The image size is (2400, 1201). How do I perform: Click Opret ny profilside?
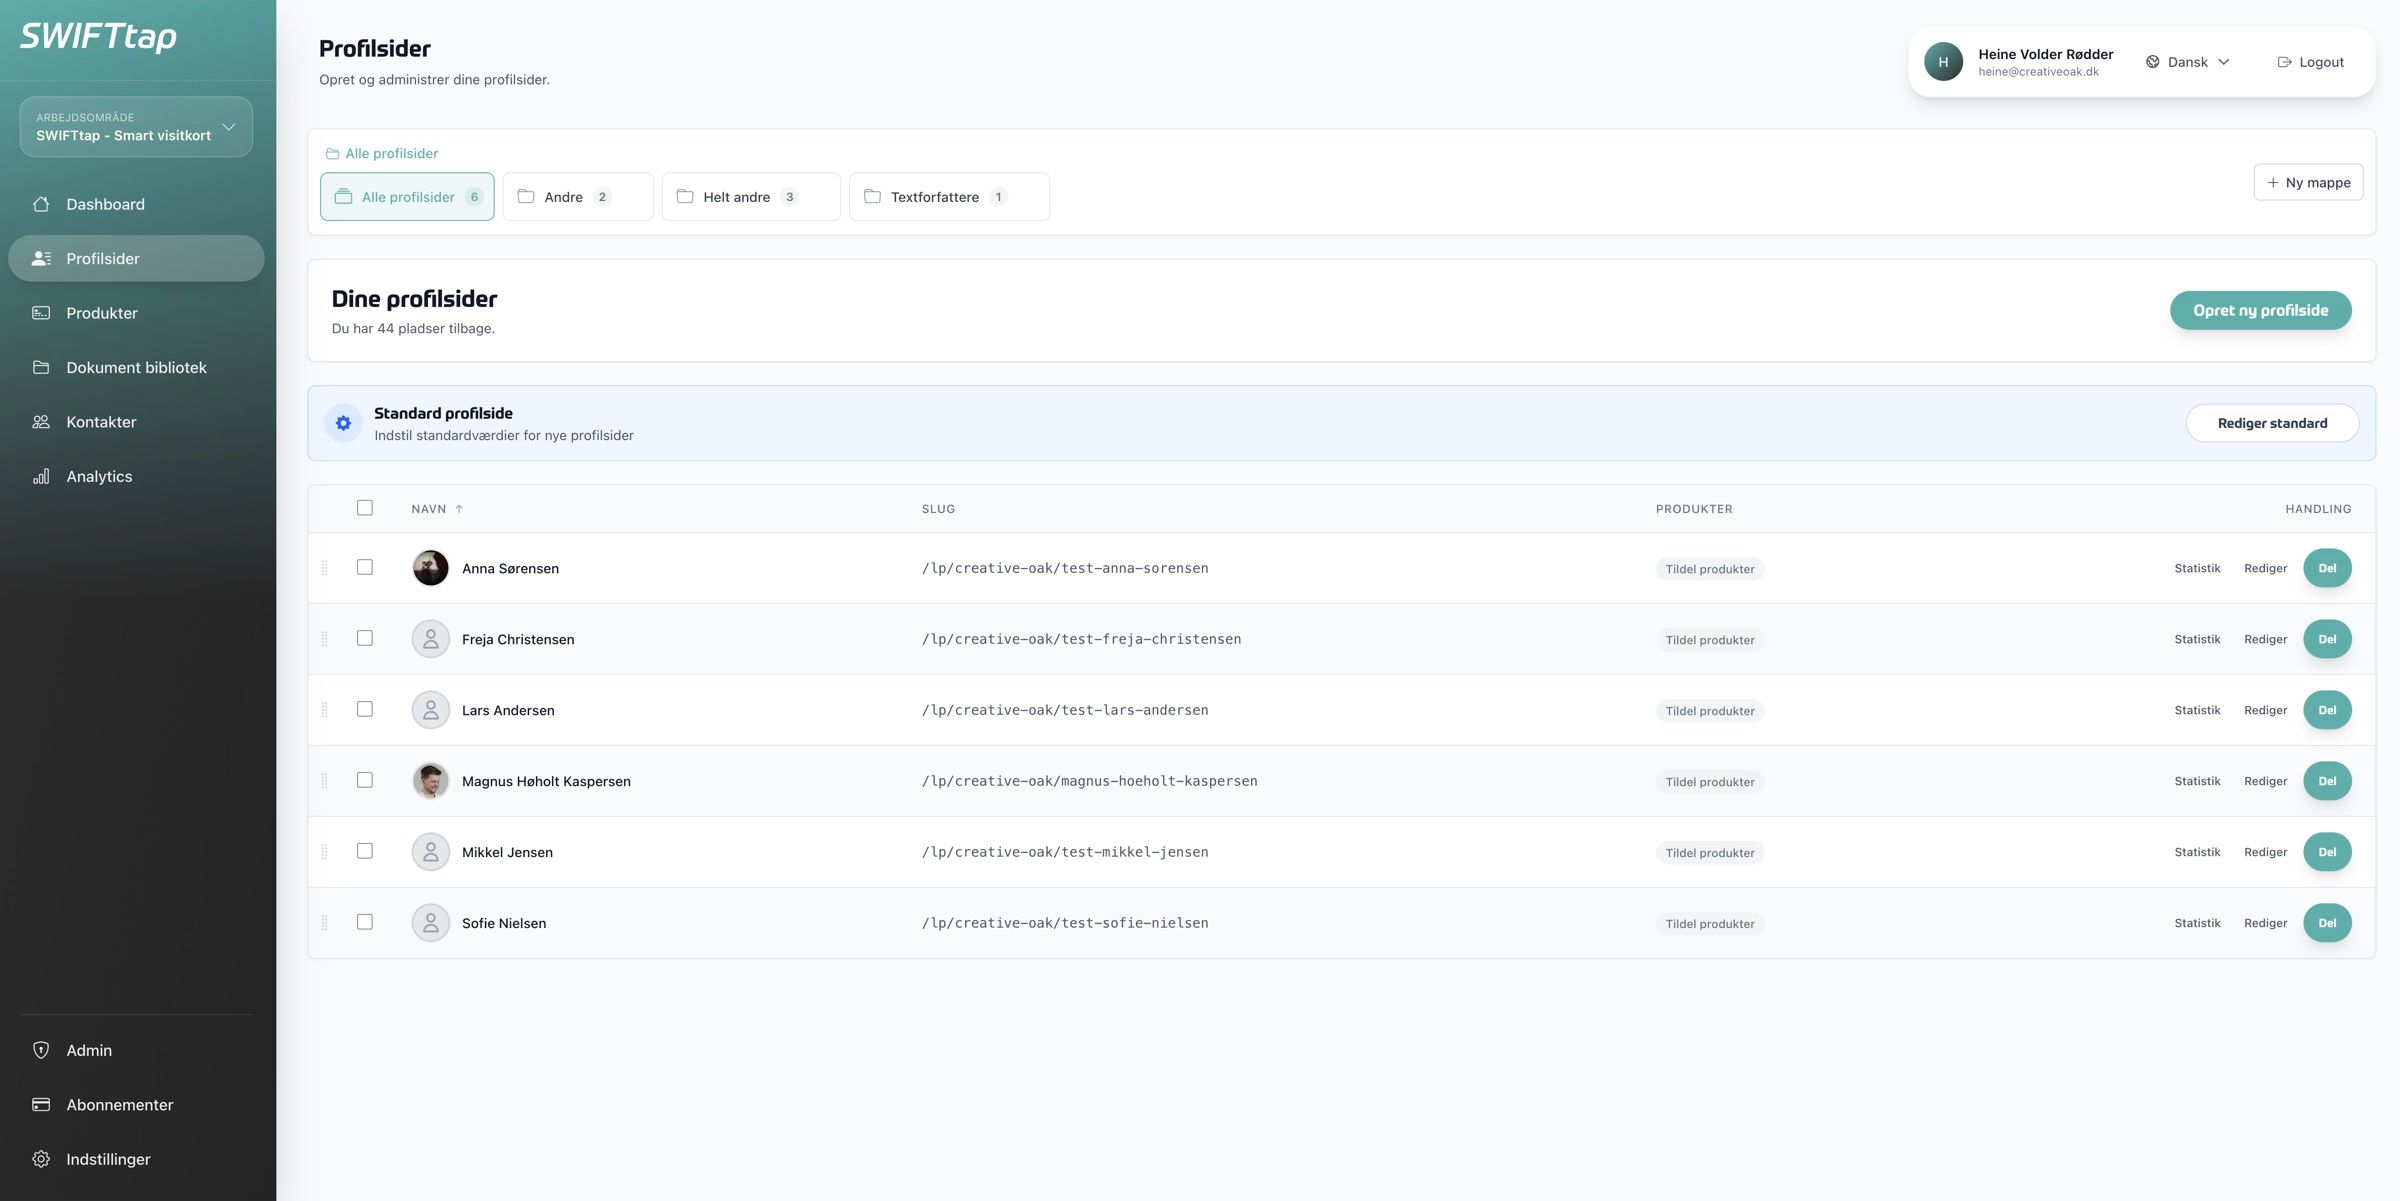point(2260,310)
